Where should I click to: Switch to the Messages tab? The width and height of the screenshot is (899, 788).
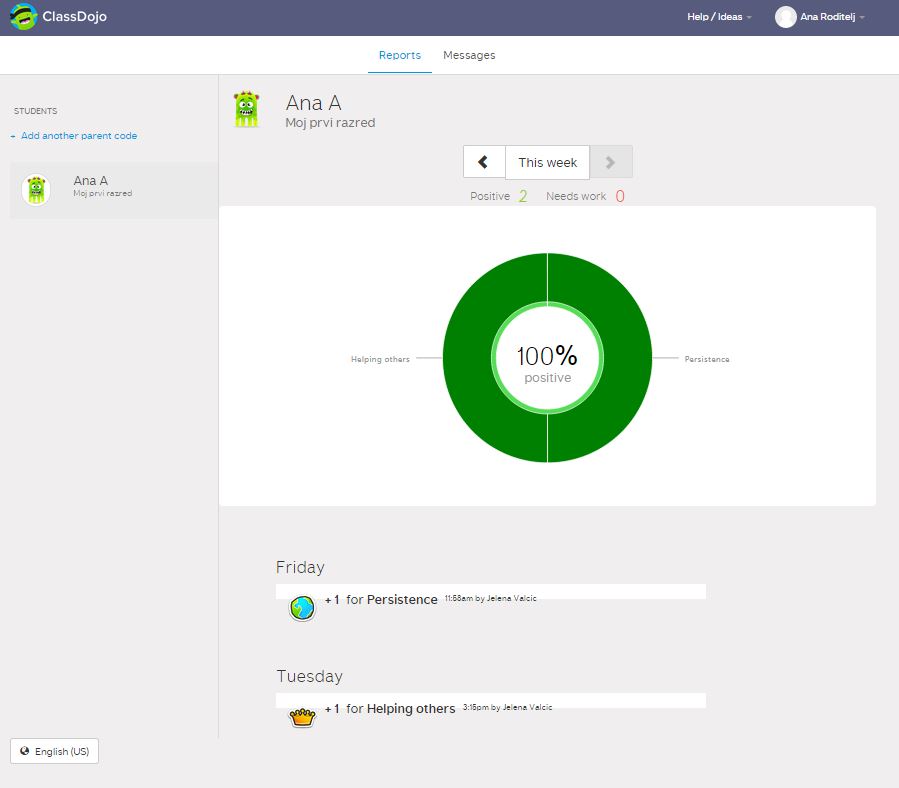tap(469, 55)
